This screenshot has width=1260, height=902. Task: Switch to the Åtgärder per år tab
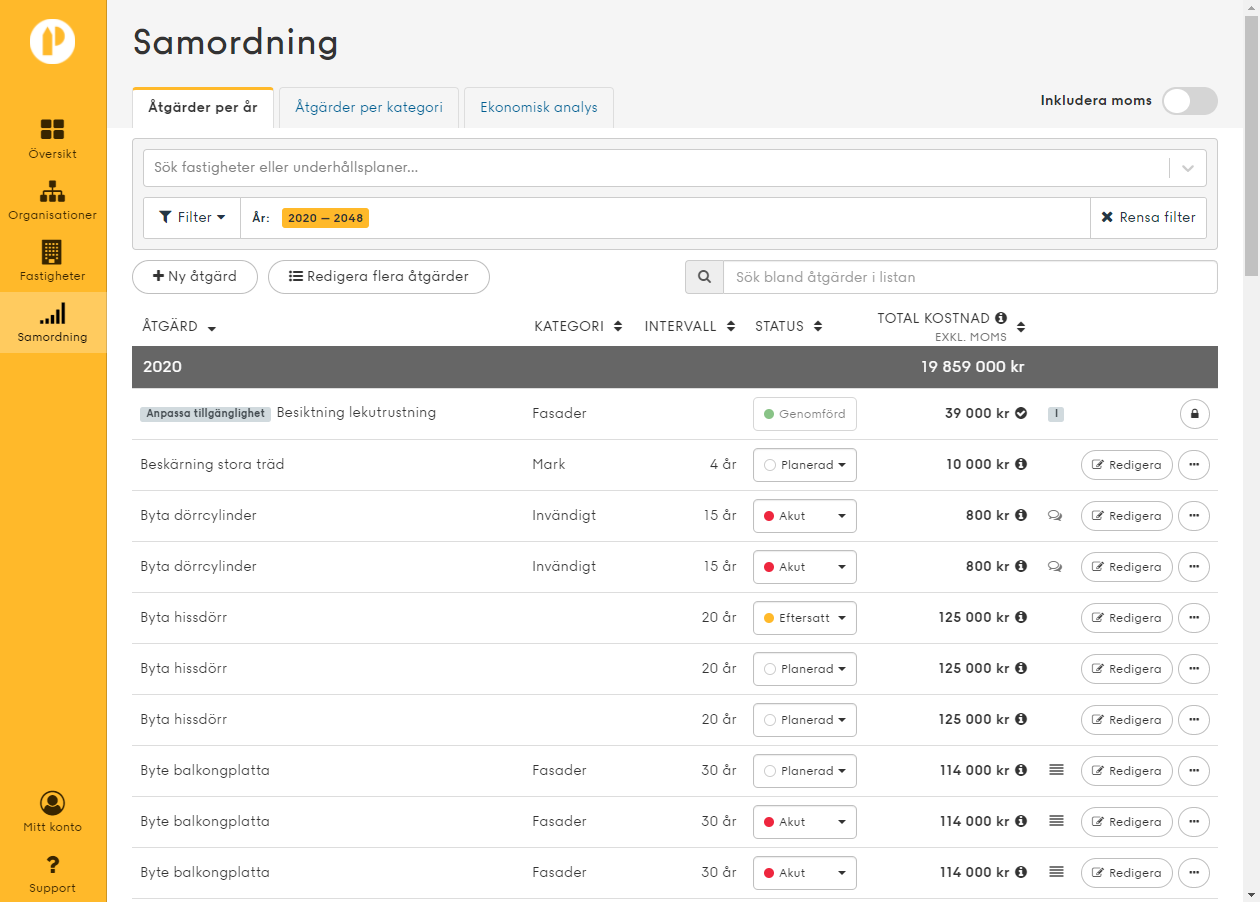[203, 108]
